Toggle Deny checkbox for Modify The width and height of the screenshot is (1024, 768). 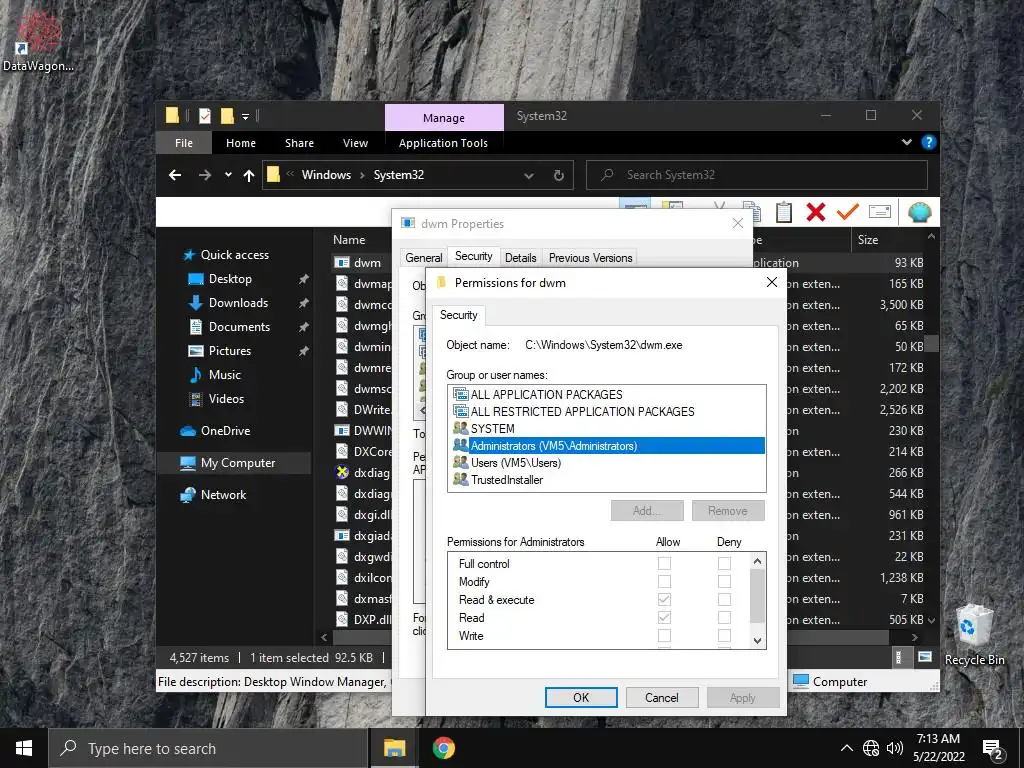click(724, 581)
